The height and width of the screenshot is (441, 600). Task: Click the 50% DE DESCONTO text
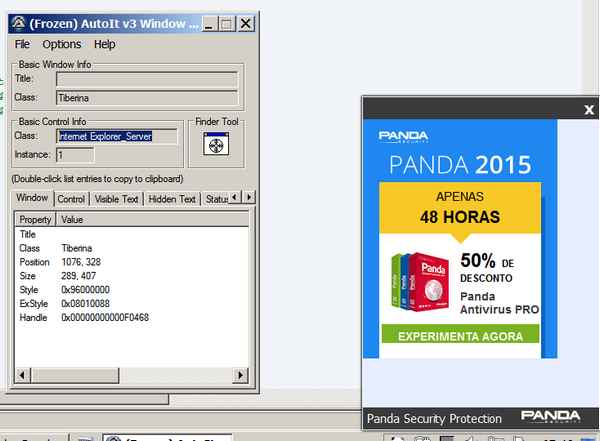pyautogui.click(x=487, y=268)
